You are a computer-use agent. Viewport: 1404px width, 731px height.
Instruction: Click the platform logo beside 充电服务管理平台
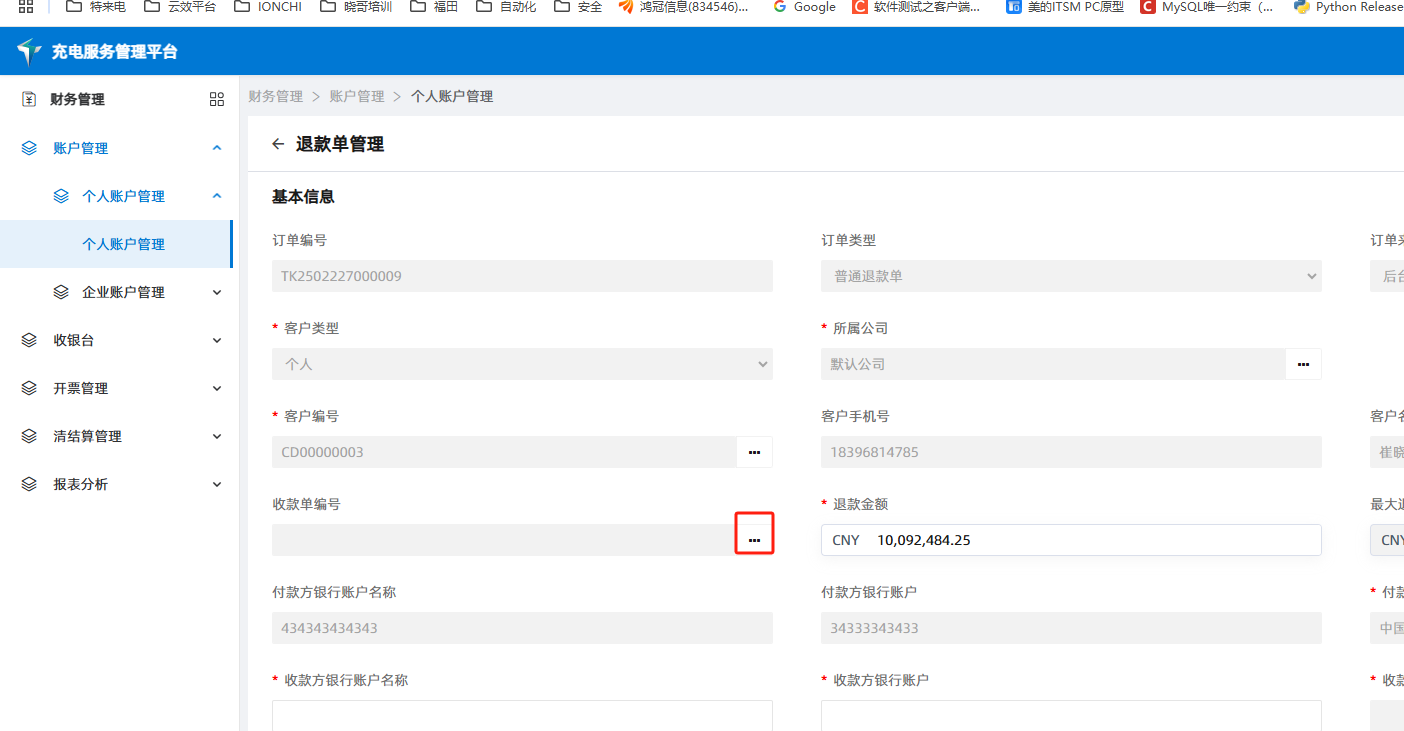coord(30,52)
